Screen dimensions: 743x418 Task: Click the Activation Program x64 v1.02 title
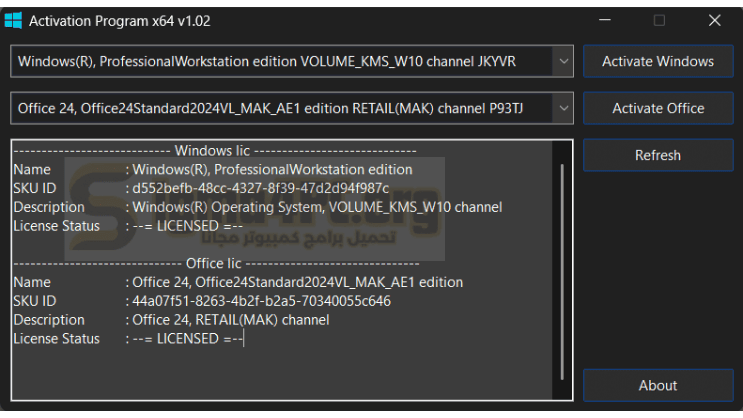(119, 21)
